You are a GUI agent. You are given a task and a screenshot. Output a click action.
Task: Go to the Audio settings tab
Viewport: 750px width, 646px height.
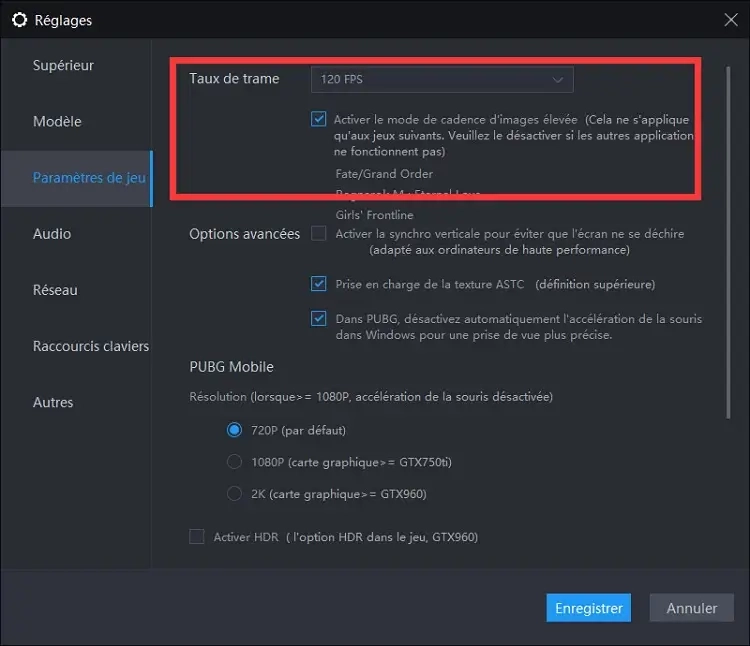52,233
